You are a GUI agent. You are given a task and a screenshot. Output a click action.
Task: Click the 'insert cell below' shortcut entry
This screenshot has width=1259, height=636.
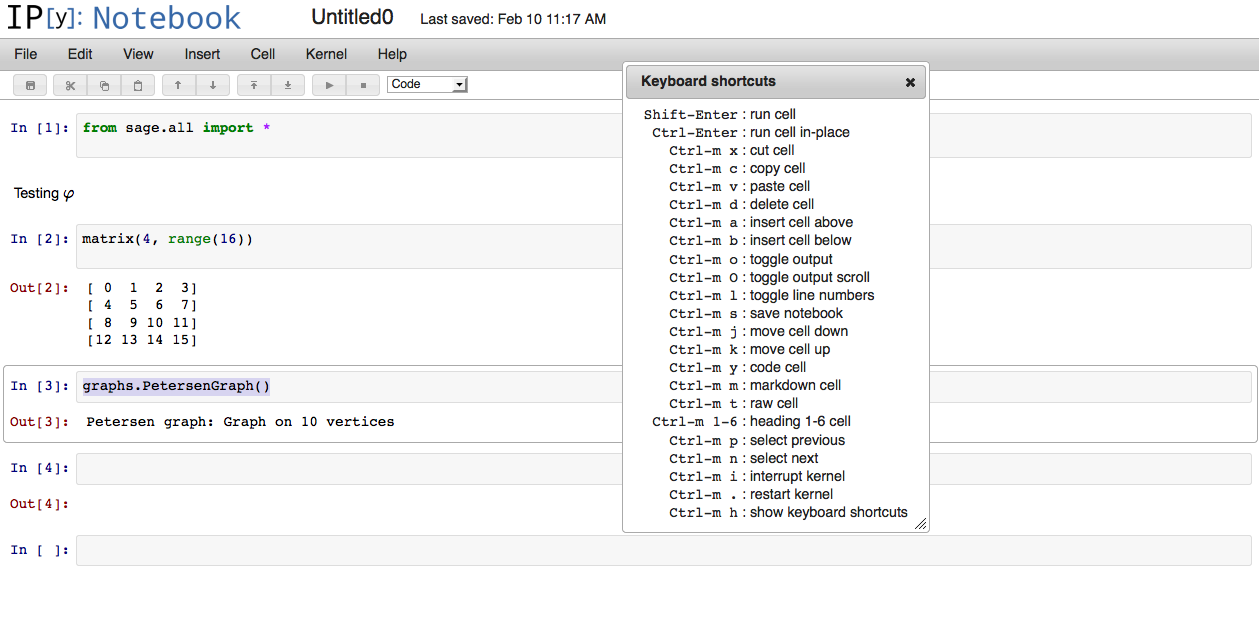click(761, 240)
